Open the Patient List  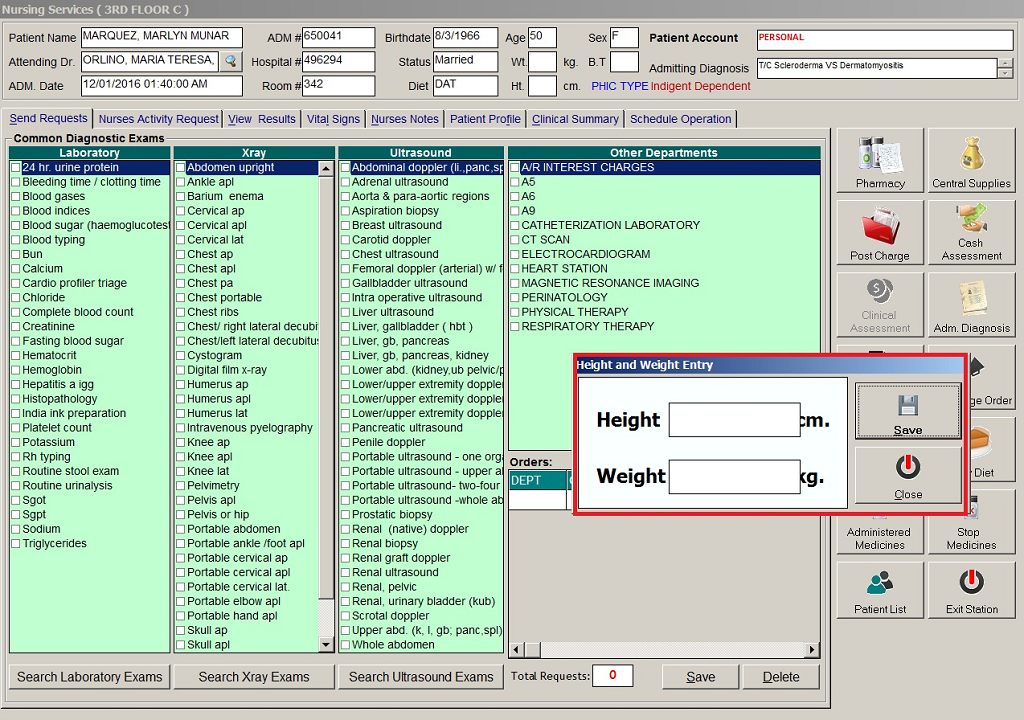pyautogui.click(x=880, y=589)
